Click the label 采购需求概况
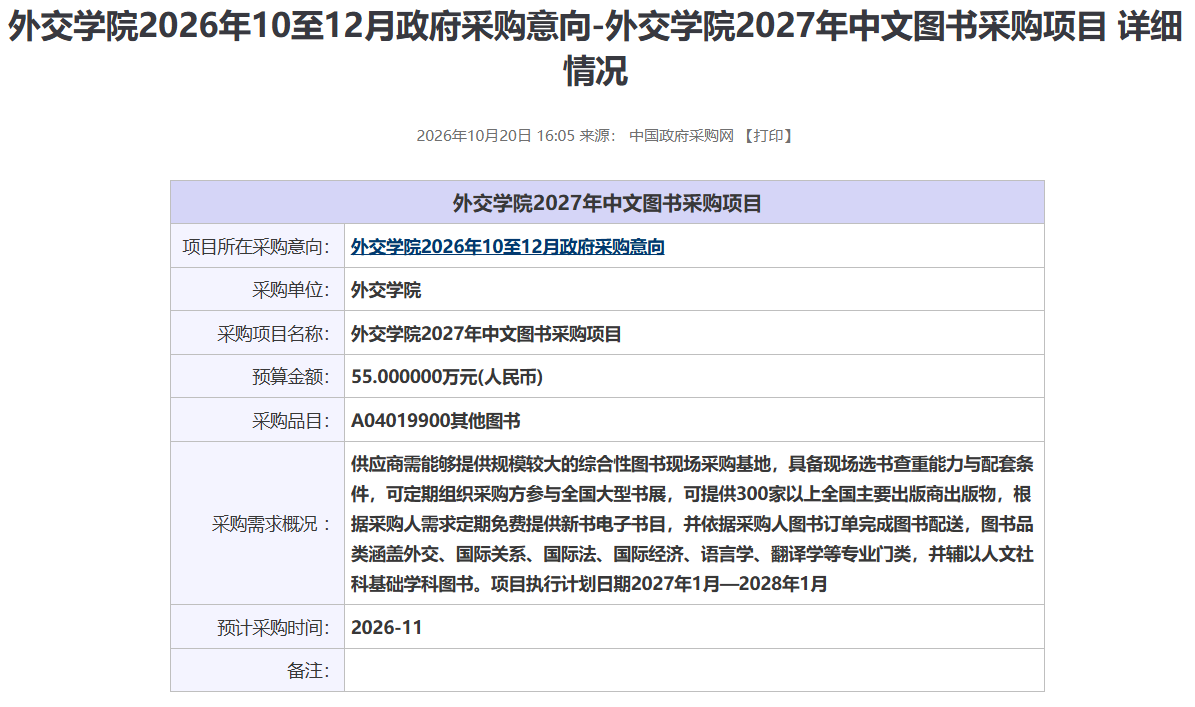The image size is (1195, 707). [271, 524]
